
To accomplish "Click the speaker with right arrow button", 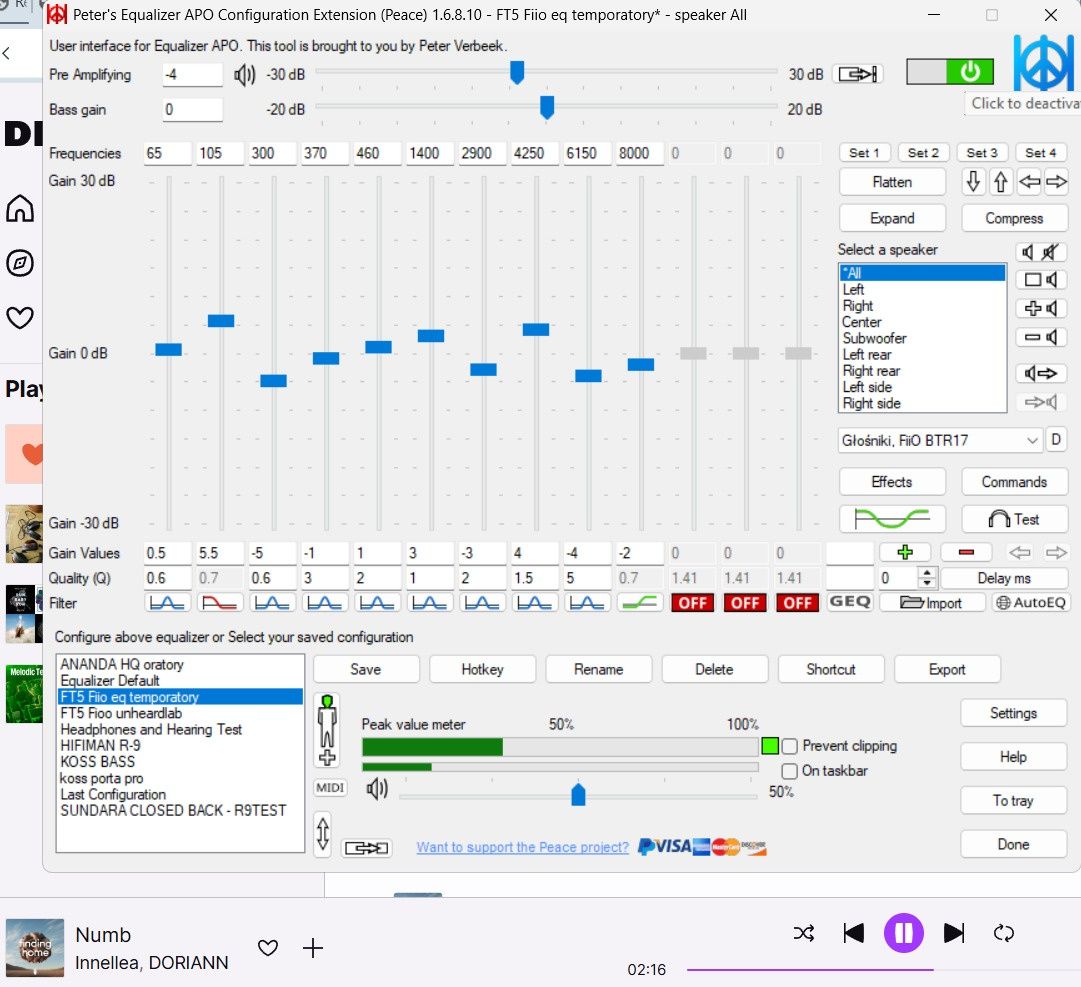I will (x=1041, y=374).
